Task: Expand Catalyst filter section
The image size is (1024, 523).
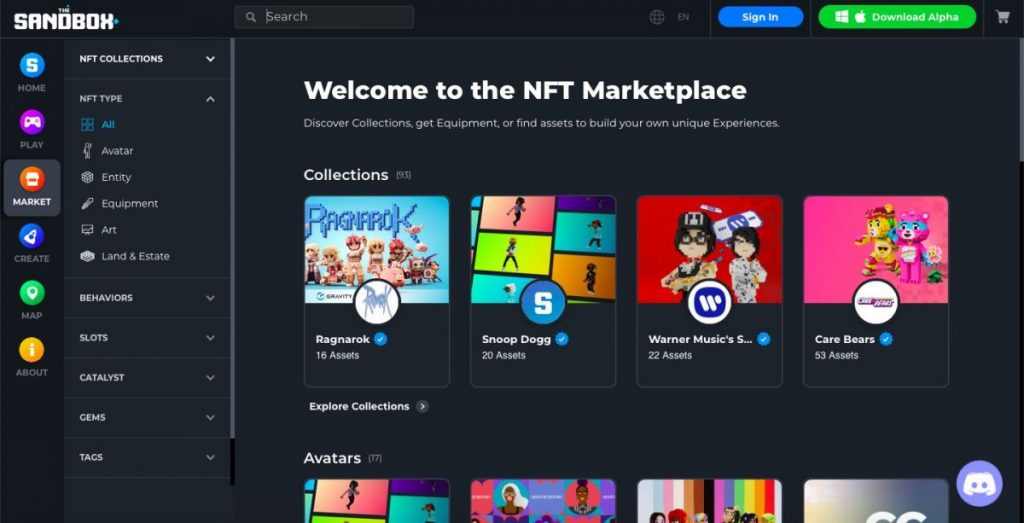Action: point(148,377)
